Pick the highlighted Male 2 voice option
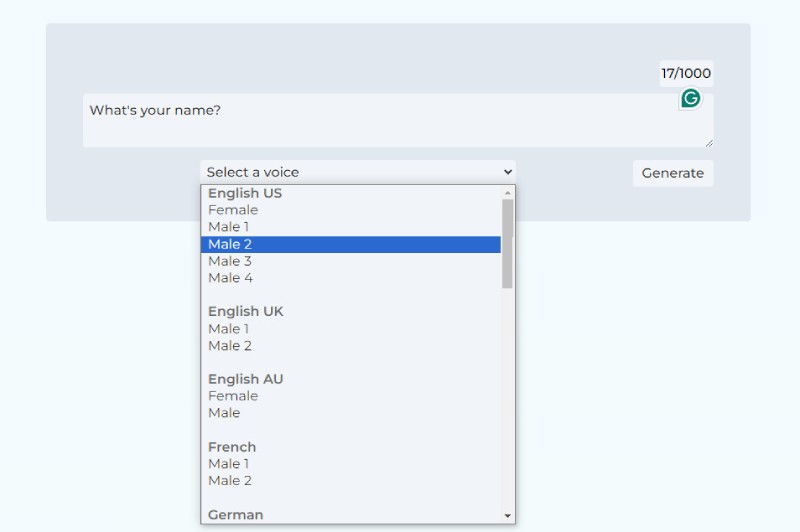The width and height of the screenshot is (800, 532). [x=230, y=244]
